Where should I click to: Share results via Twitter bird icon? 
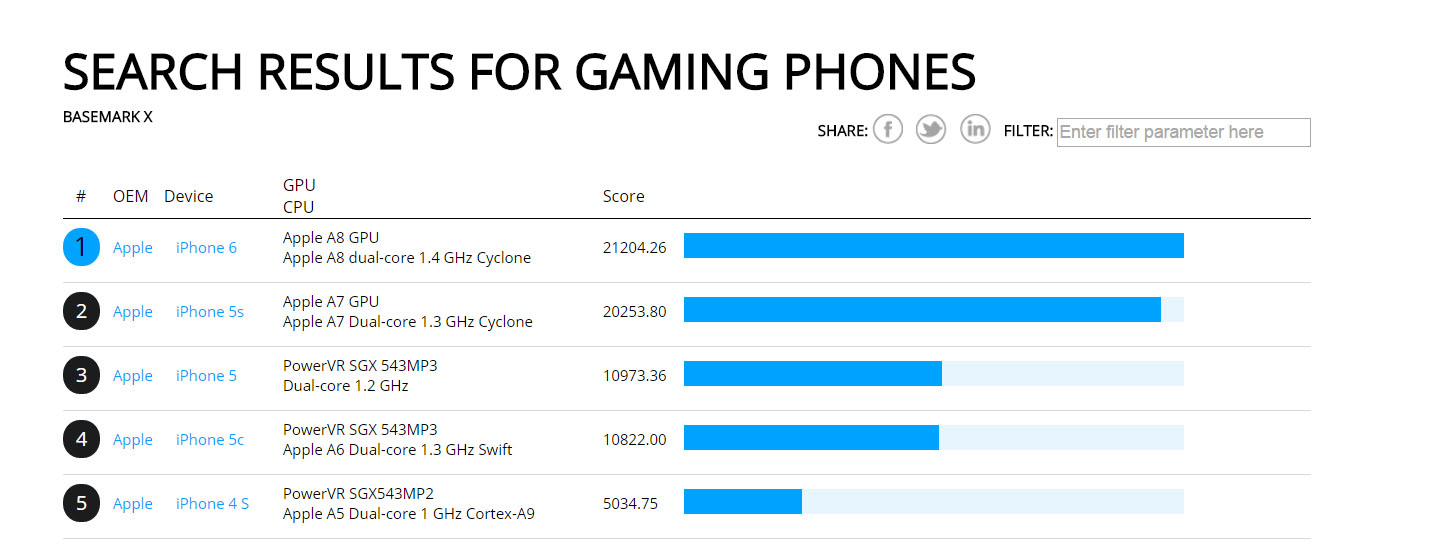click(931, 129)
